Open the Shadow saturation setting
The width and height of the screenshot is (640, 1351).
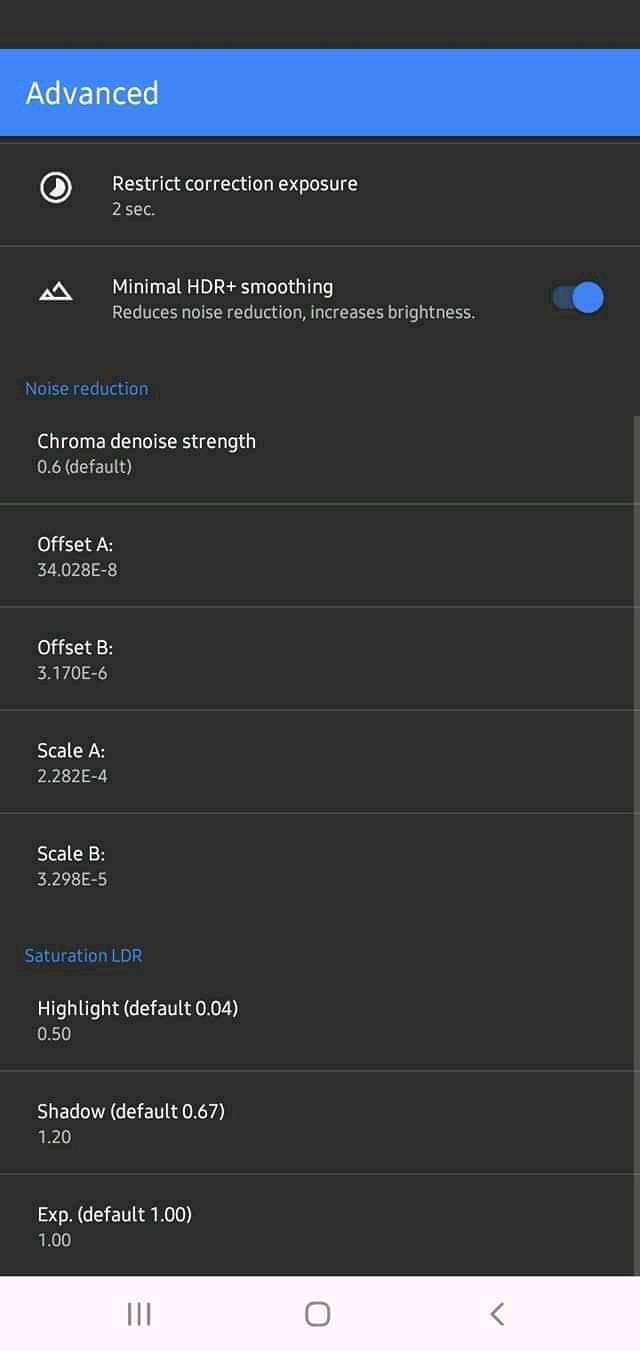[130, 1123]
